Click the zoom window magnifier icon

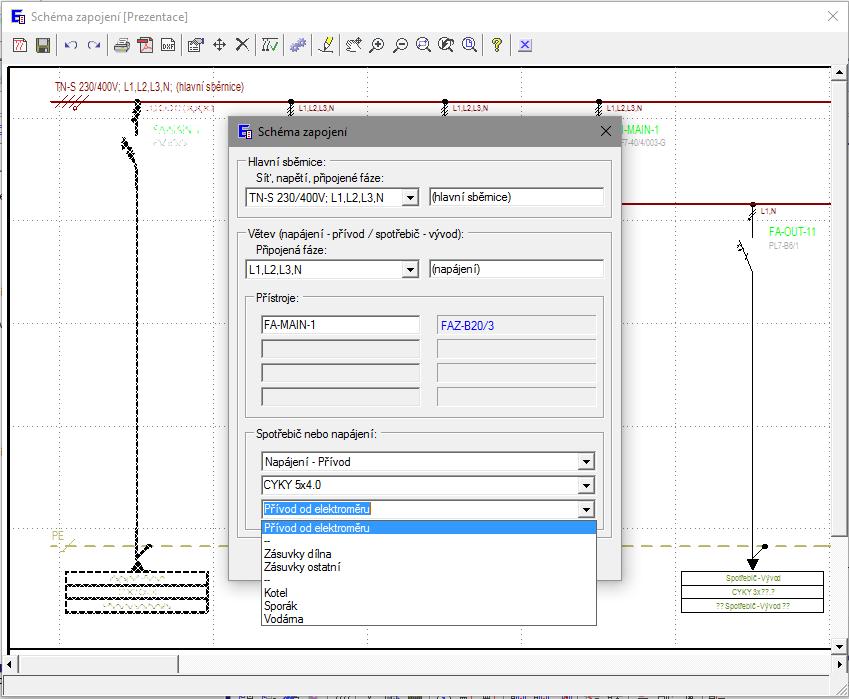pyautogui.click(x=423, y=45)
